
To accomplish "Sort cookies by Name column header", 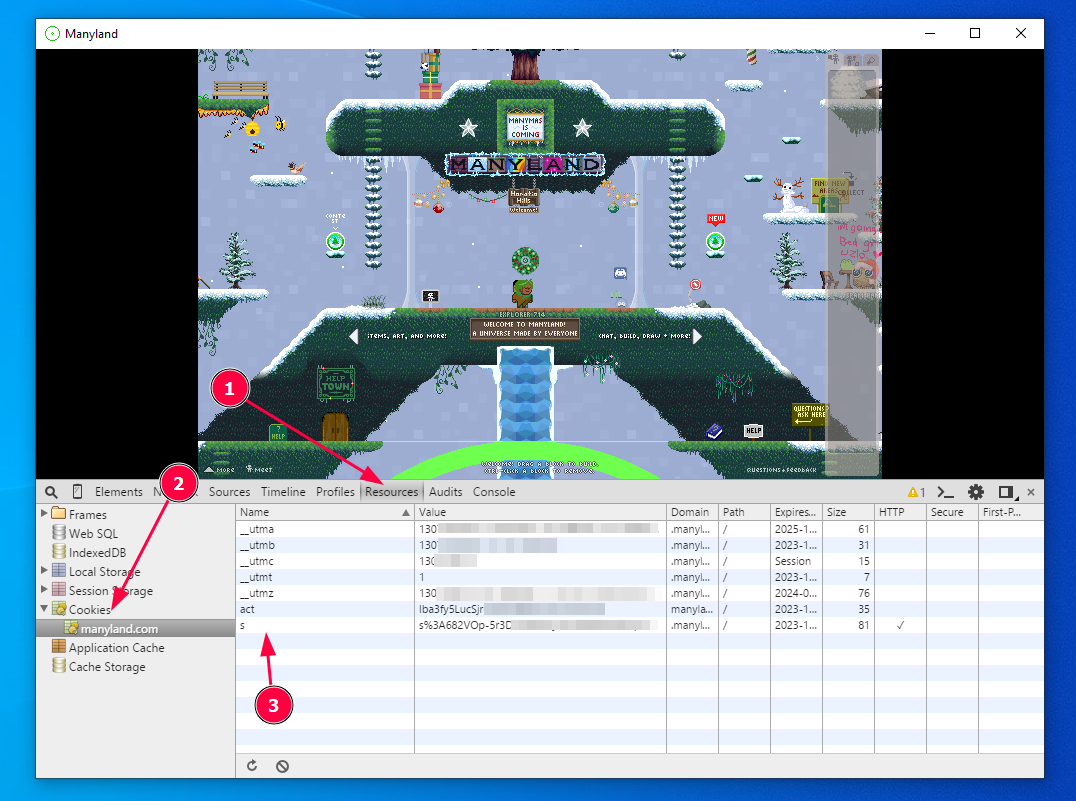I will [320, 512].
